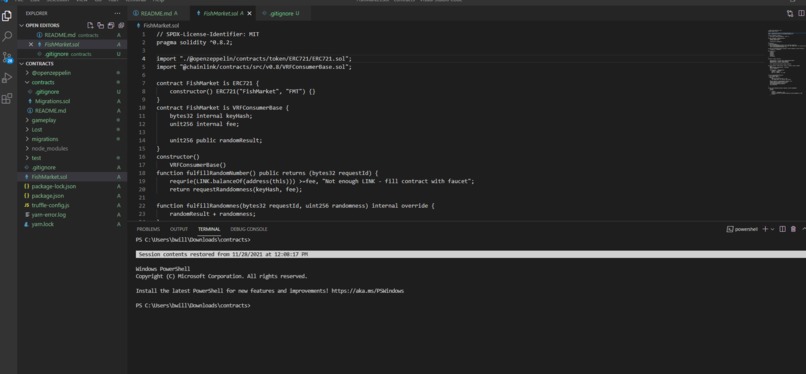Collapse the Open Editors section
Screen dimensions: 806x374
[x=22, y=25]
